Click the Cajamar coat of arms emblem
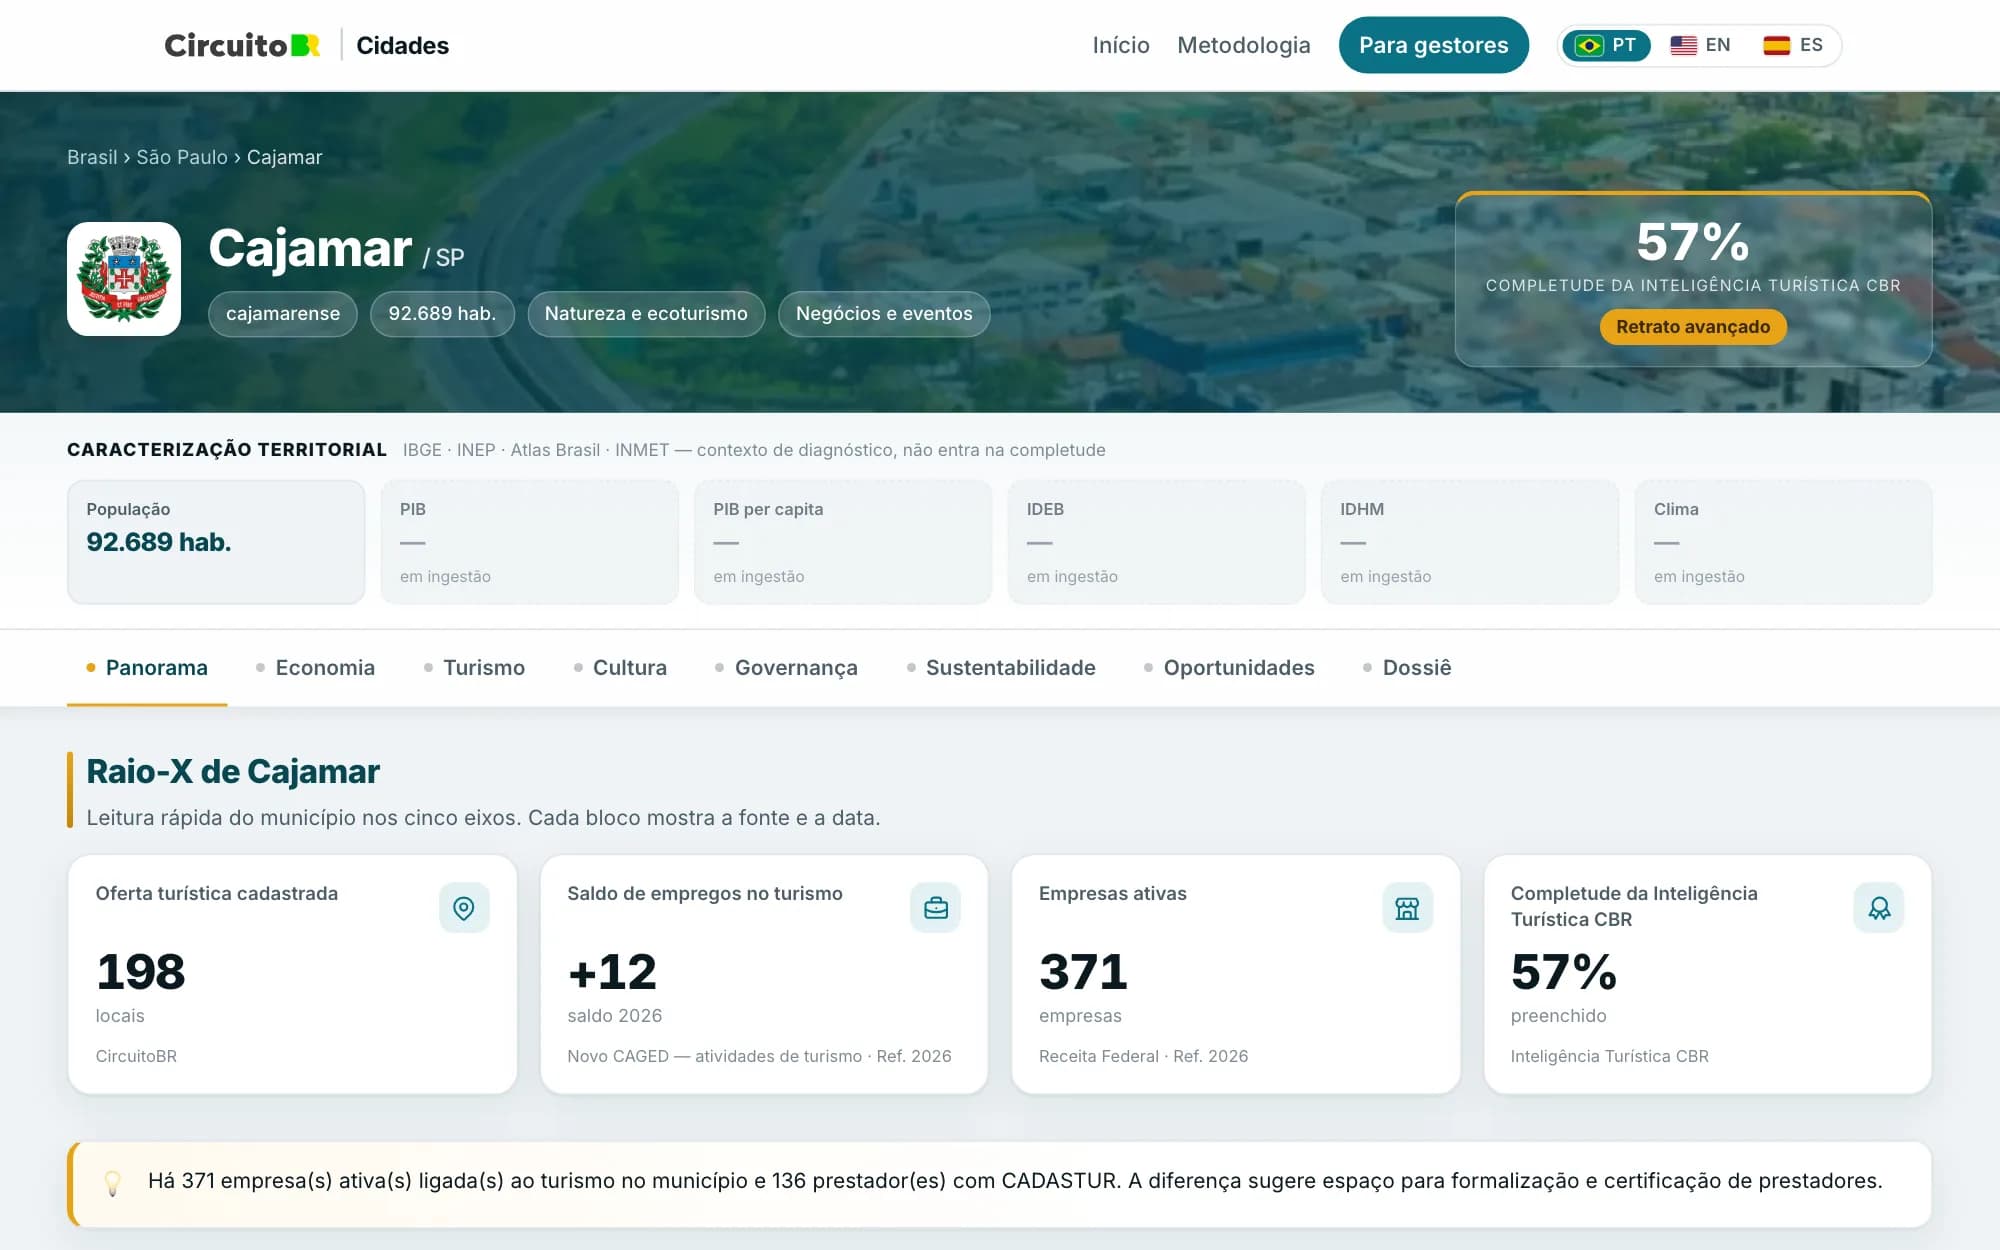Viewport: 2000px width, 1250px height. pos(124,279)
